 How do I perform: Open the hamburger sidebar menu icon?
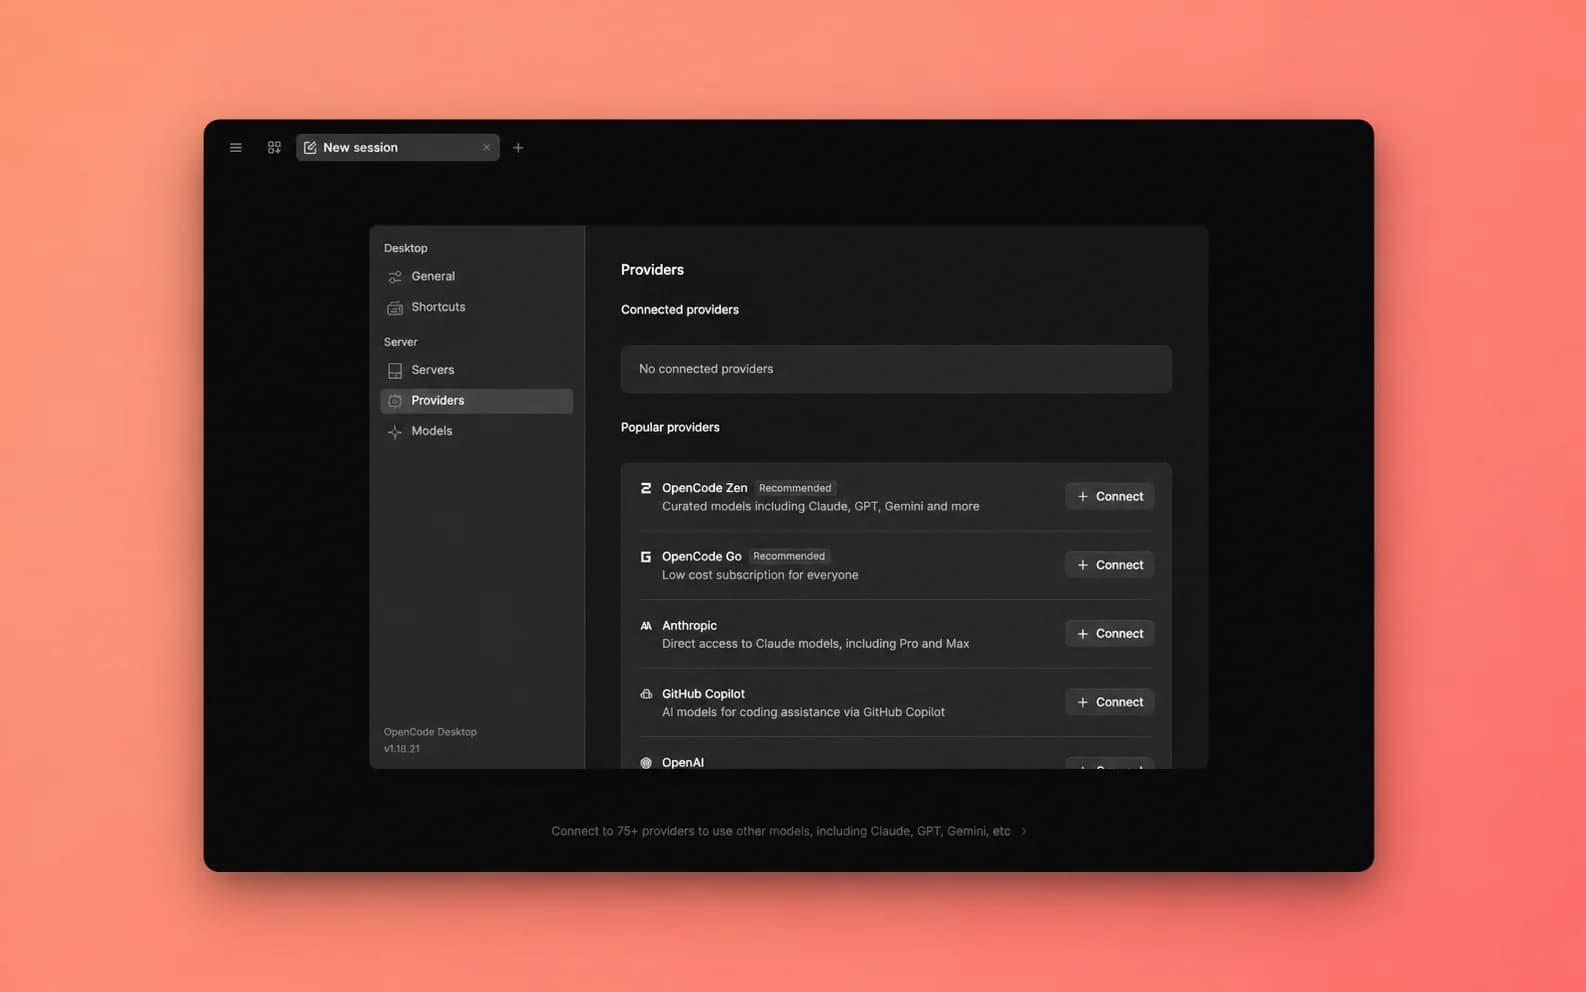(x=236, y=148)
